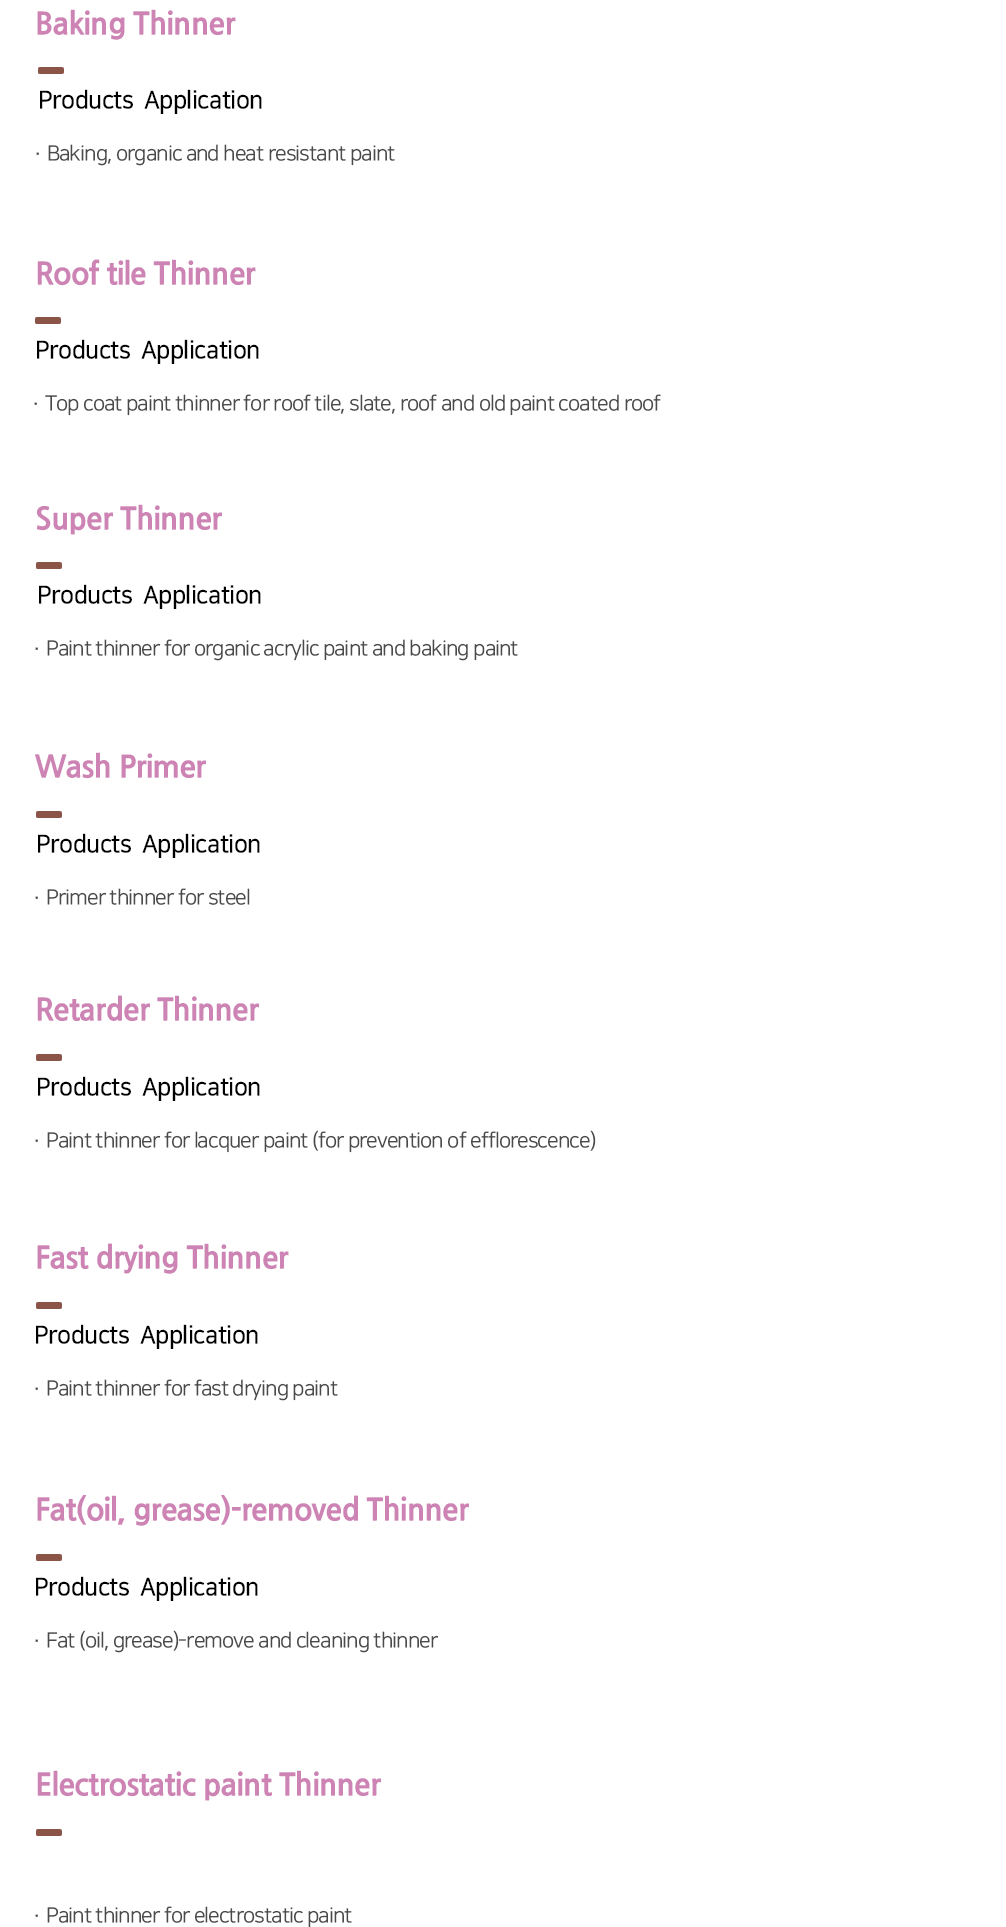Click paint thinner for electrostatic paint text
The width and height of the screenshot is (1006, 1927).
click(x=198, y=1915)
